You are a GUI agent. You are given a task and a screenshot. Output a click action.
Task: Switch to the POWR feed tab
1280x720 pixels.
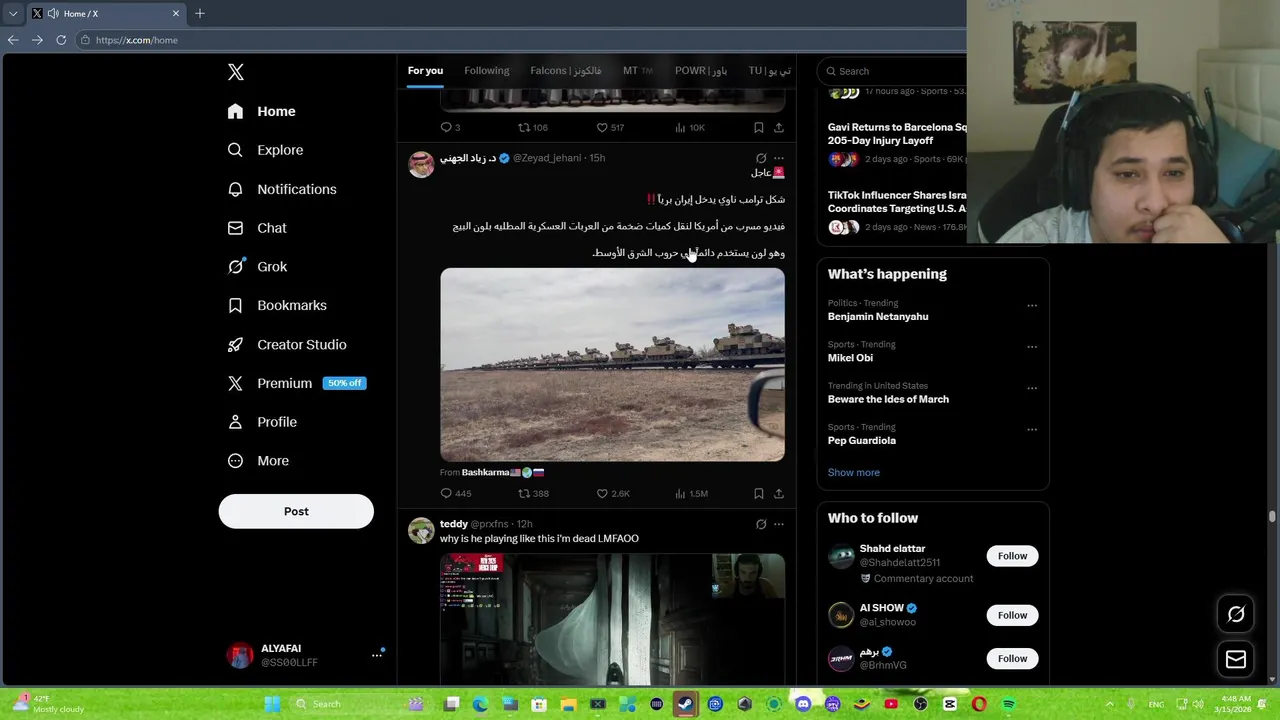pyautogui.click(x=701, y=71)
